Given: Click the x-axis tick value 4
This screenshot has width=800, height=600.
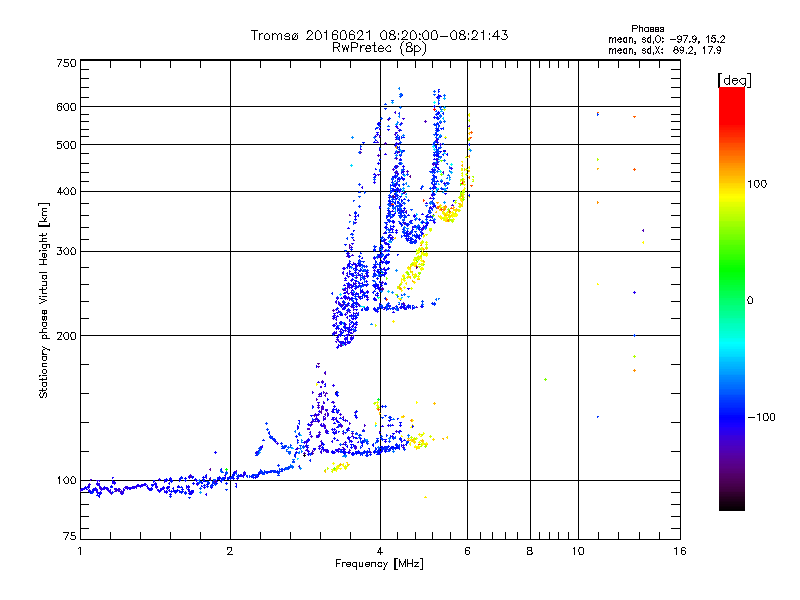Looking at the screenshot, I should 380,551.
